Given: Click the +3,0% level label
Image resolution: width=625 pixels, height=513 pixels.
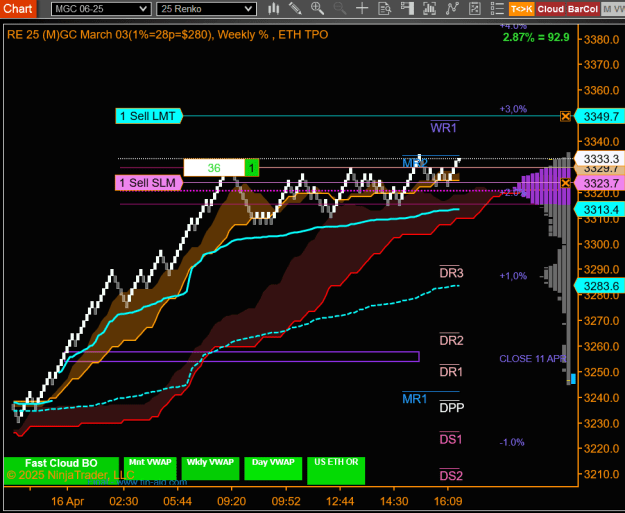Looking at the screenshot, I should pyautogui.click(x=513, y=109).
